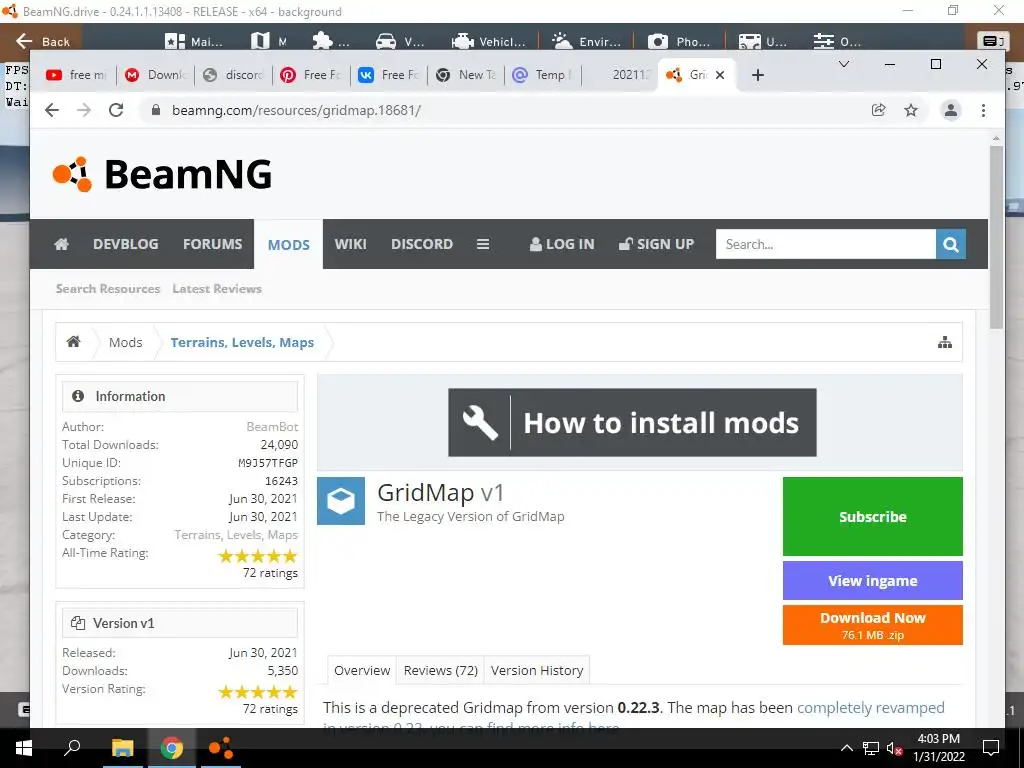Click 'completely revamped' link in description
1024x768 pixels.
(x=871, y=708)
